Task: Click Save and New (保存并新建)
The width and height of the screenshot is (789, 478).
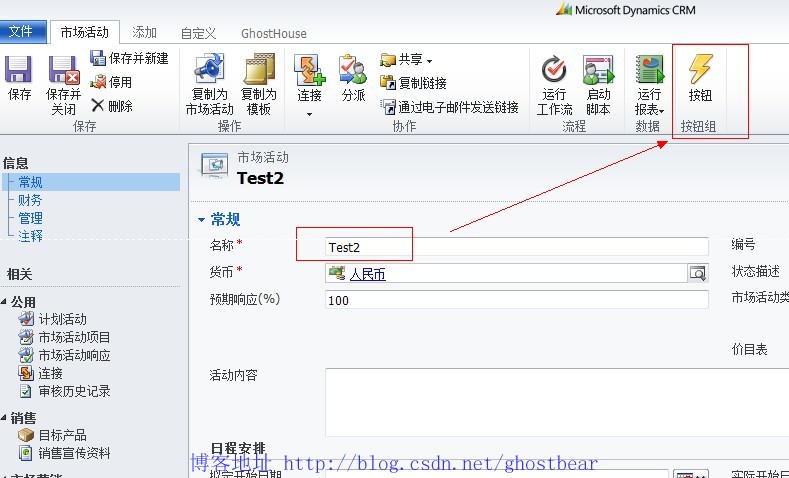Action: (129, 58)
